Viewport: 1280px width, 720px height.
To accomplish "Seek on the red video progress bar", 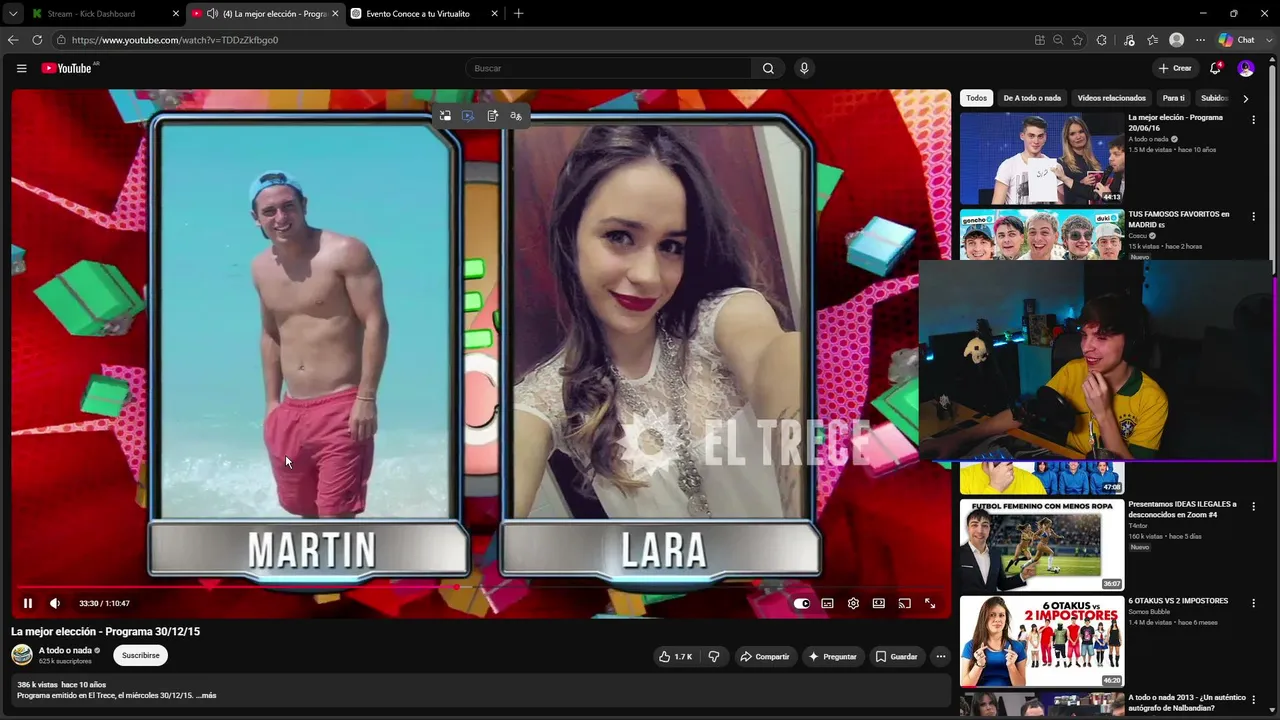I will coord(480,587).
